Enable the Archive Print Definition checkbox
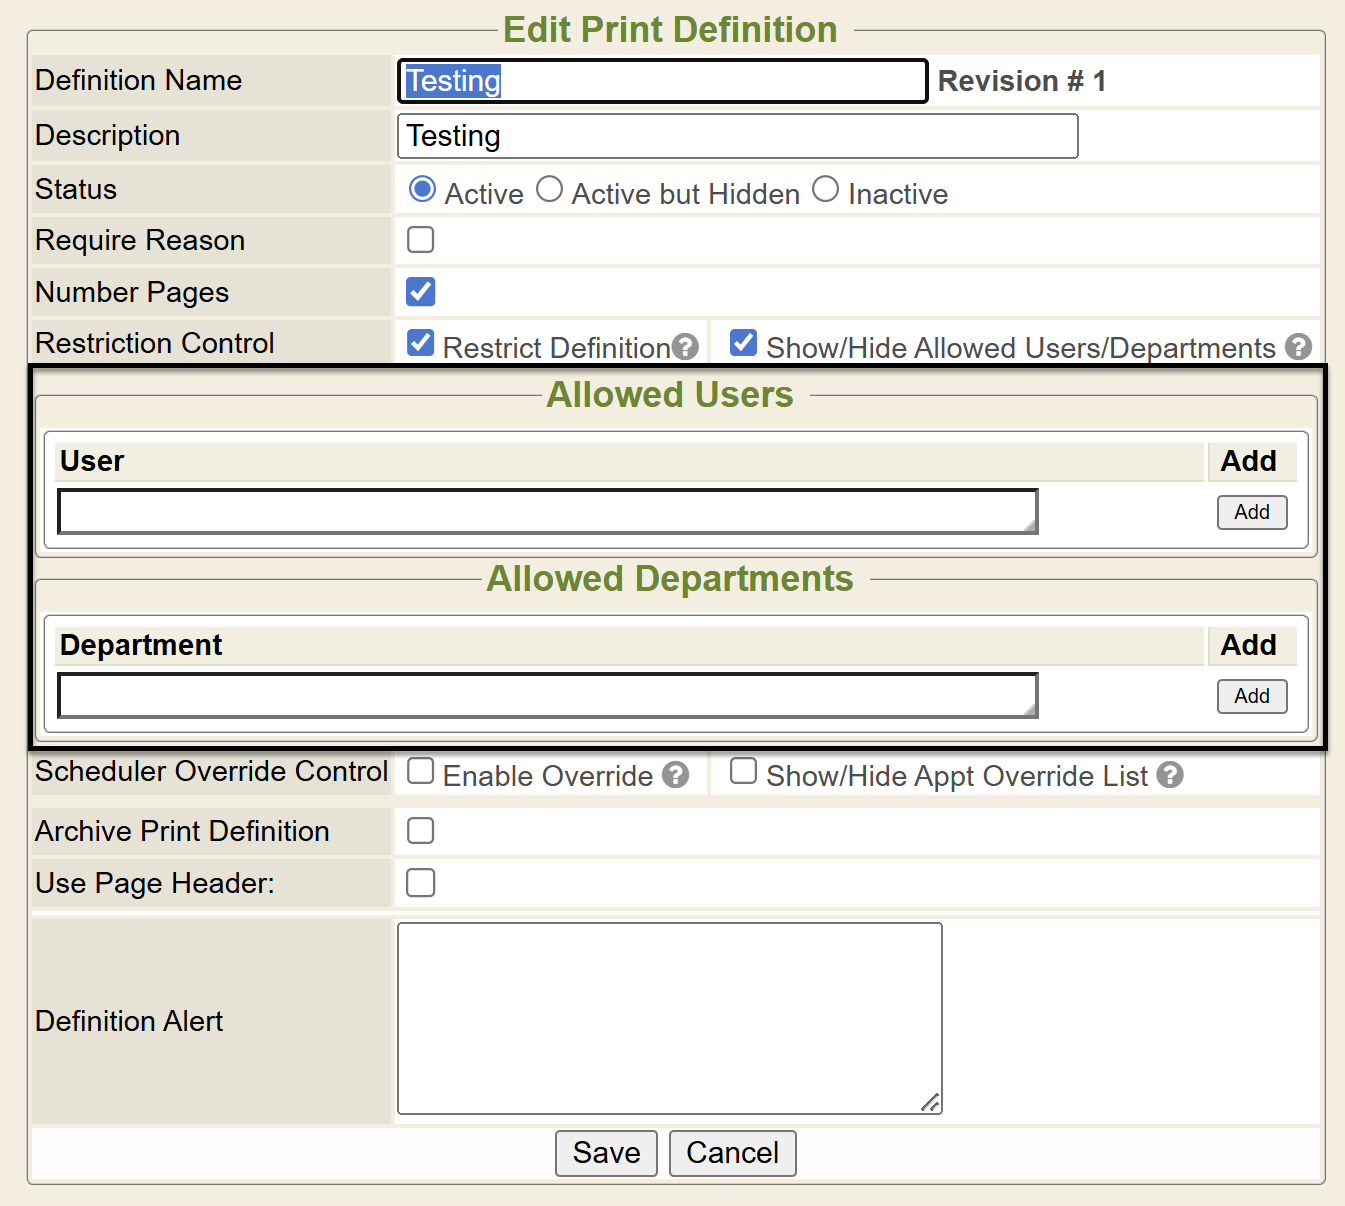The width and height of the screenshot is (1345, 1206). coord(421,831)
